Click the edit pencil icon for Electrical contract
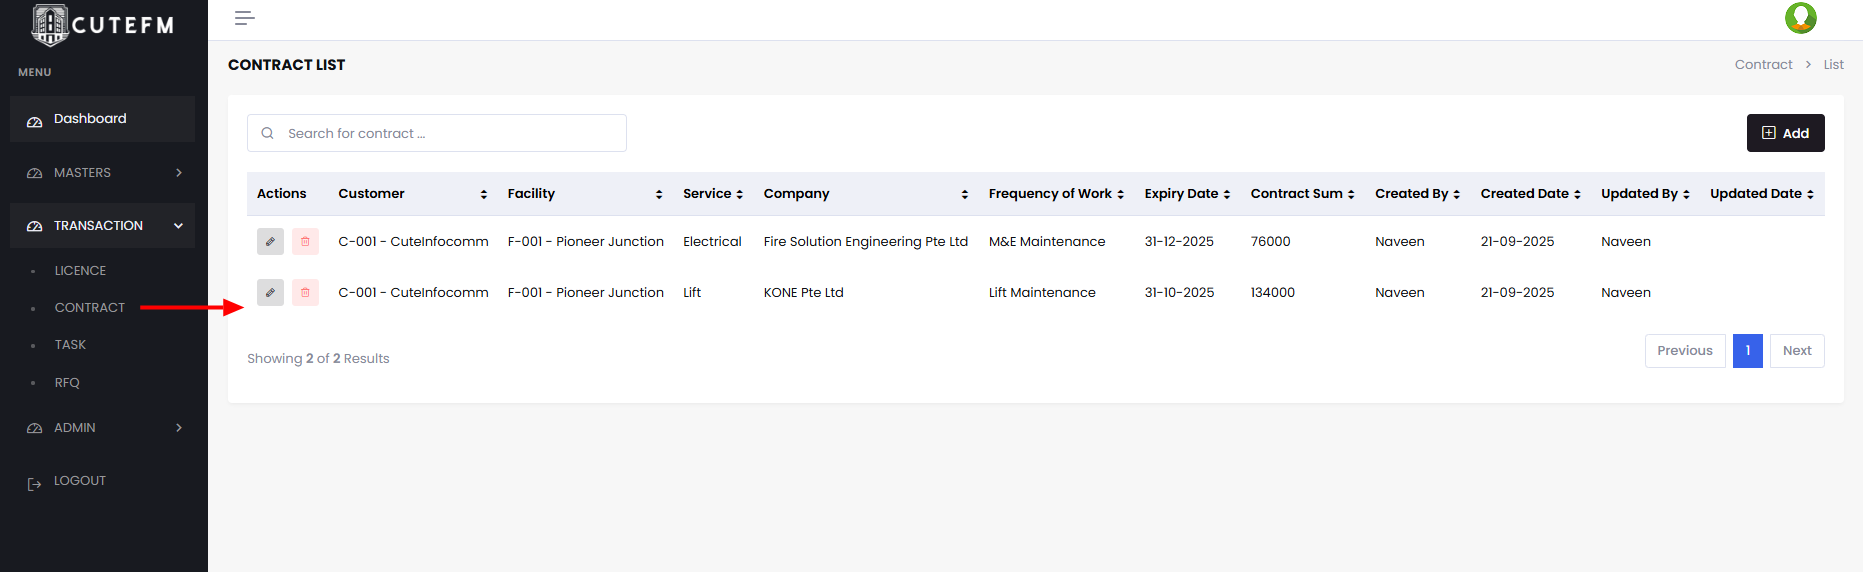Image resolution: width=1863 pixels, height=572 pixels. [x=270, y=241]
